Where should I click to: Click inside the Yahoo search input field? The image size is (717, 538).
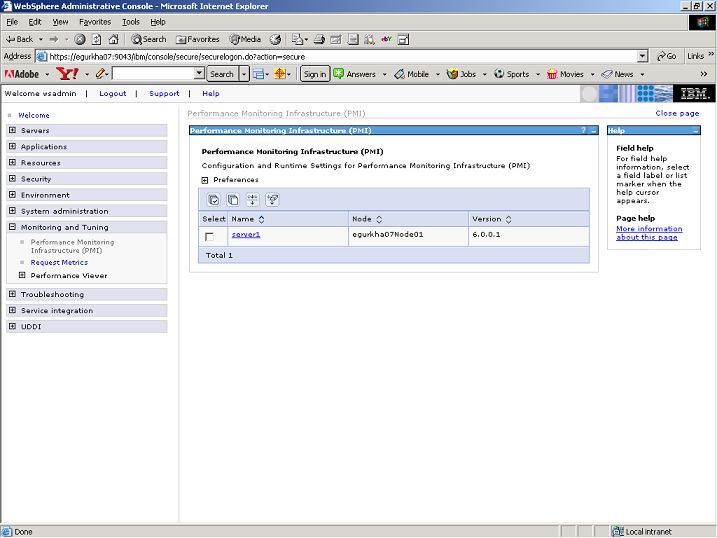[153, 73]
